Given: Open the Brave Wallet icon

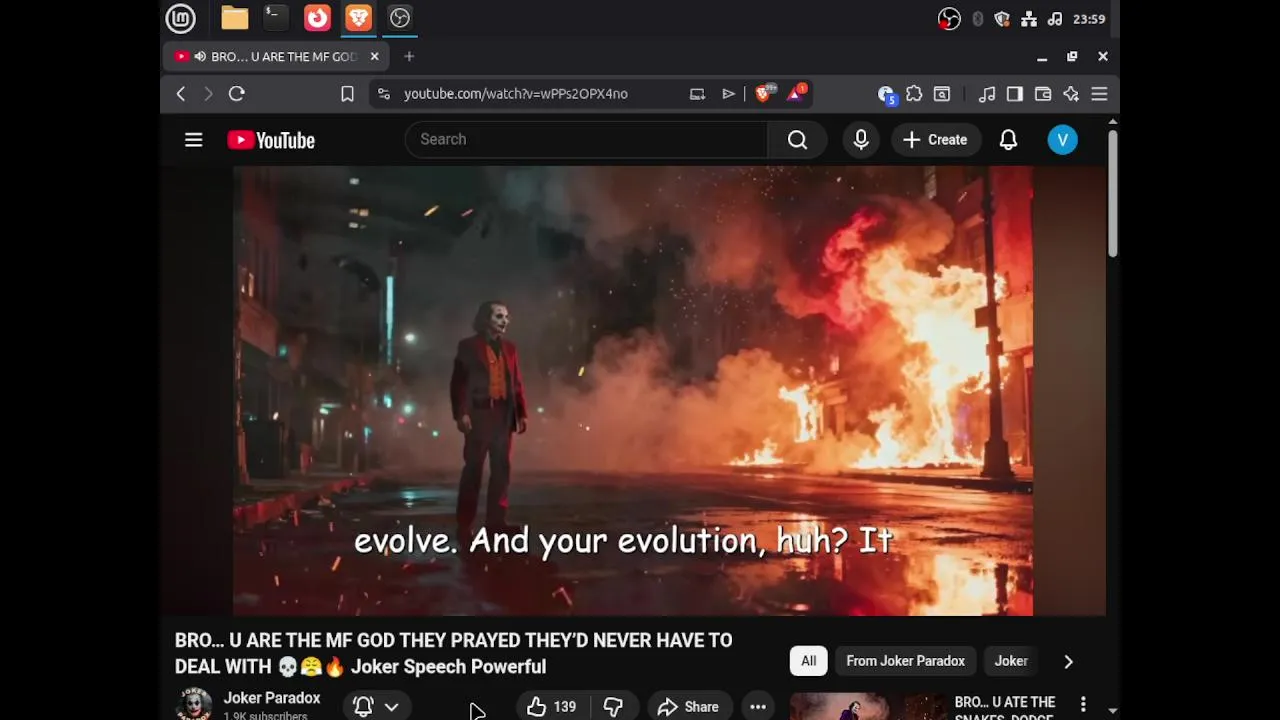Looking at the screenshot, I should 1043,94.
